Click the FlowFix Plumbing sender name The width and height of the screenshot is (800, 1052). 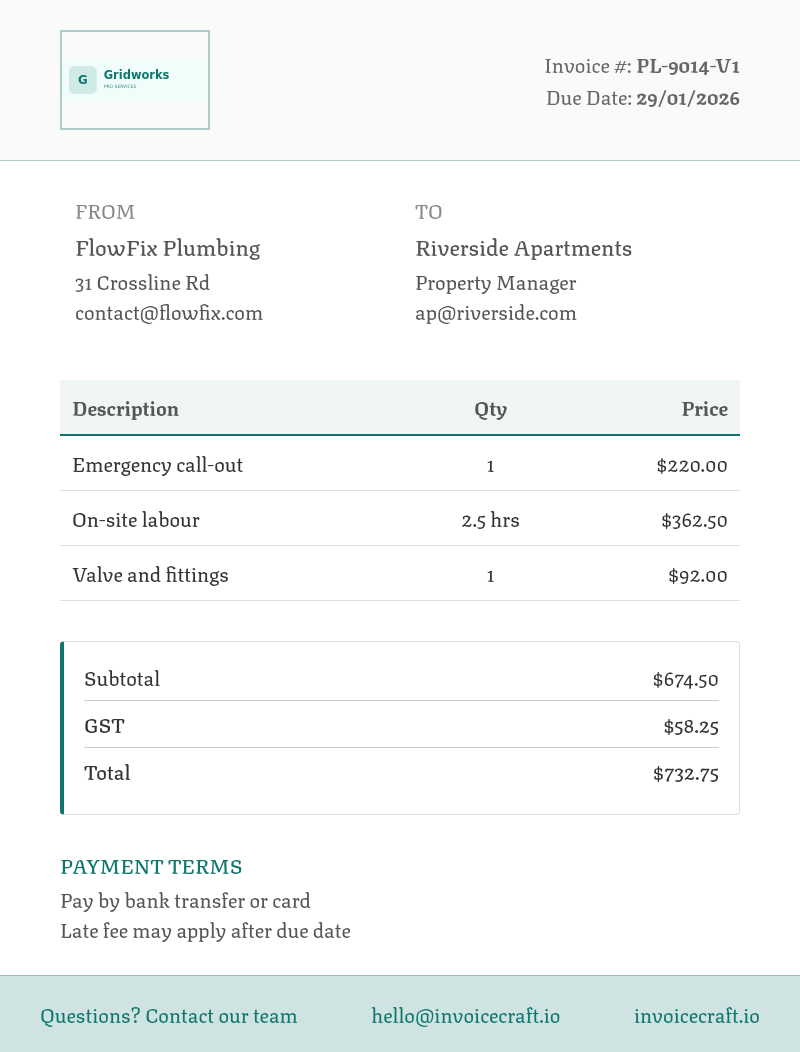(168, 248)
